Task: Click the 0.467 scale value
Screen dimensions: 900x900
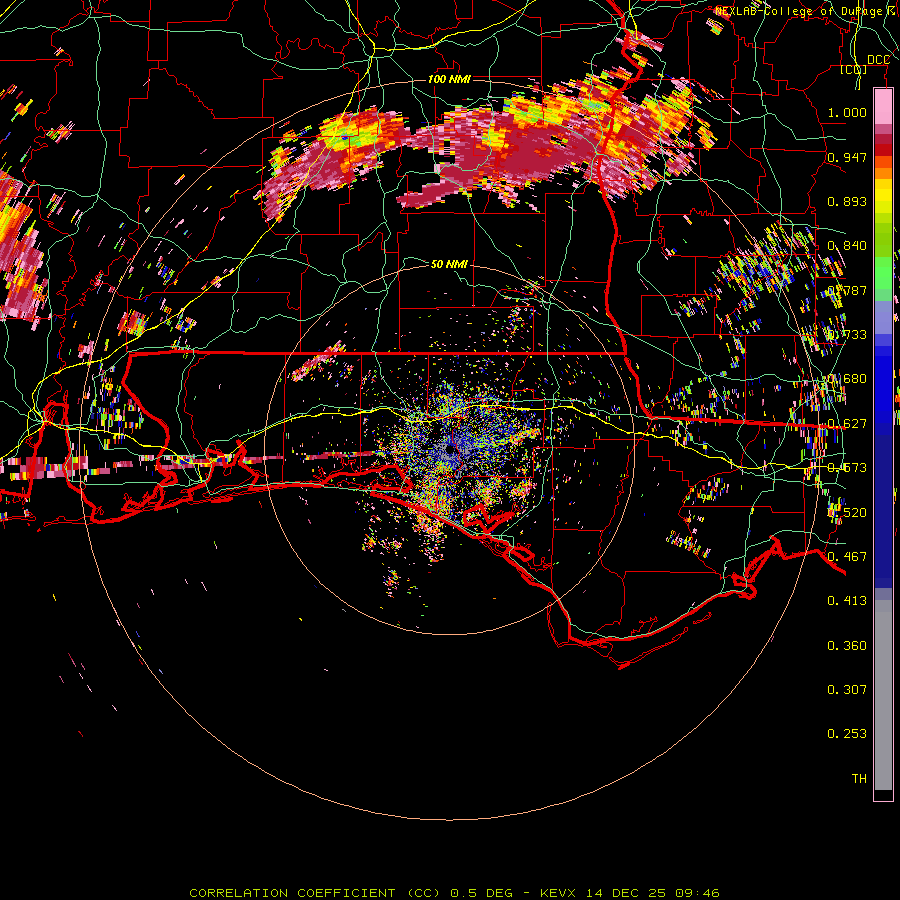Action: click(x=847, y=556)
